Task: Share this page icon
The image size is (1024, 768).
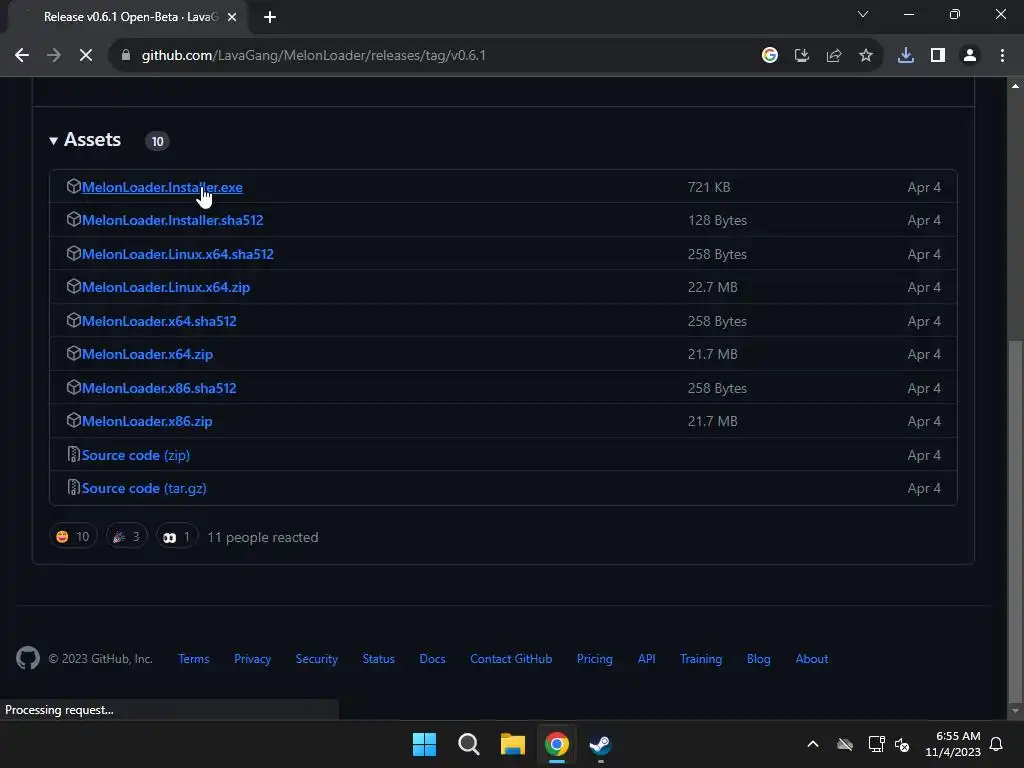Action: 834,56
